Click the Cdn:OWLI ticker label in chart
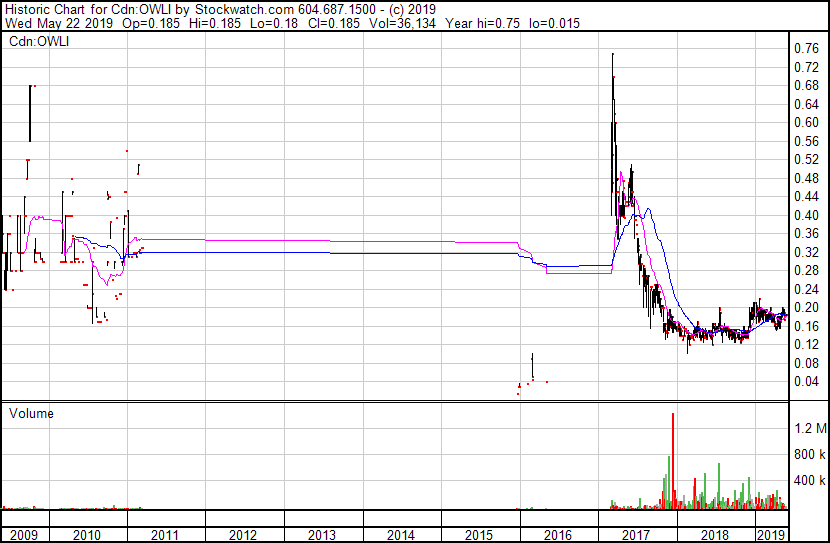Viewport: 830px width, 543px height. [x=36, y=42]
